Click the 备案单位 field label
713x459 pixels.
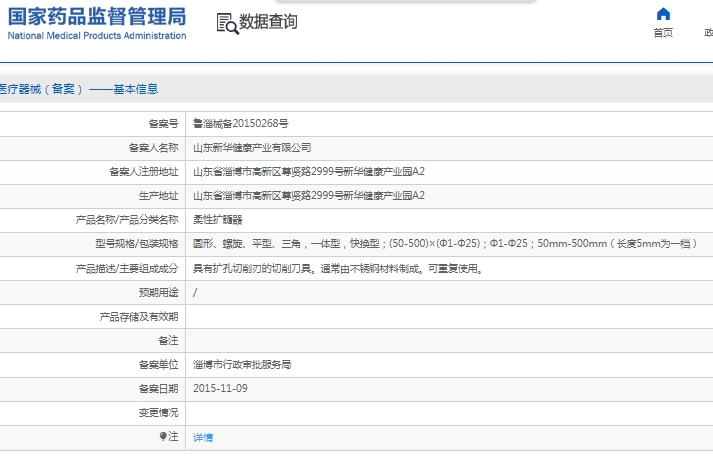(x=159, y=364)
